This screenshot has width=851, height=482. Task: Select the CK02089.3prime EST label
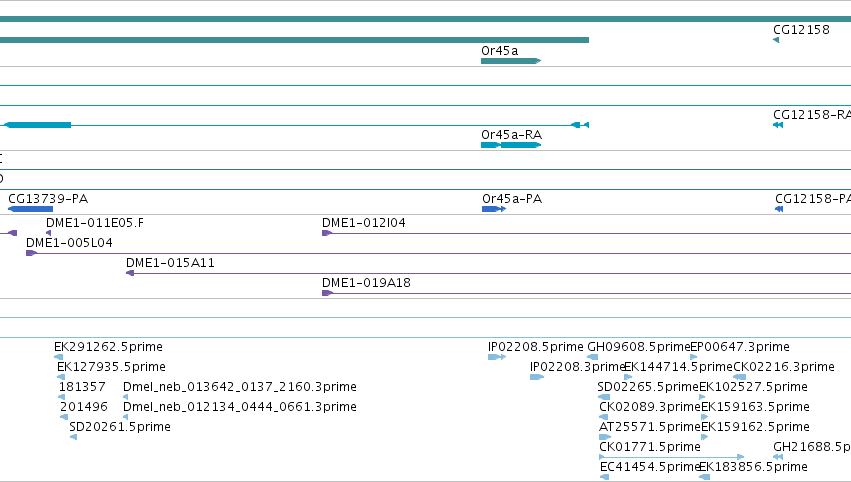650,407
